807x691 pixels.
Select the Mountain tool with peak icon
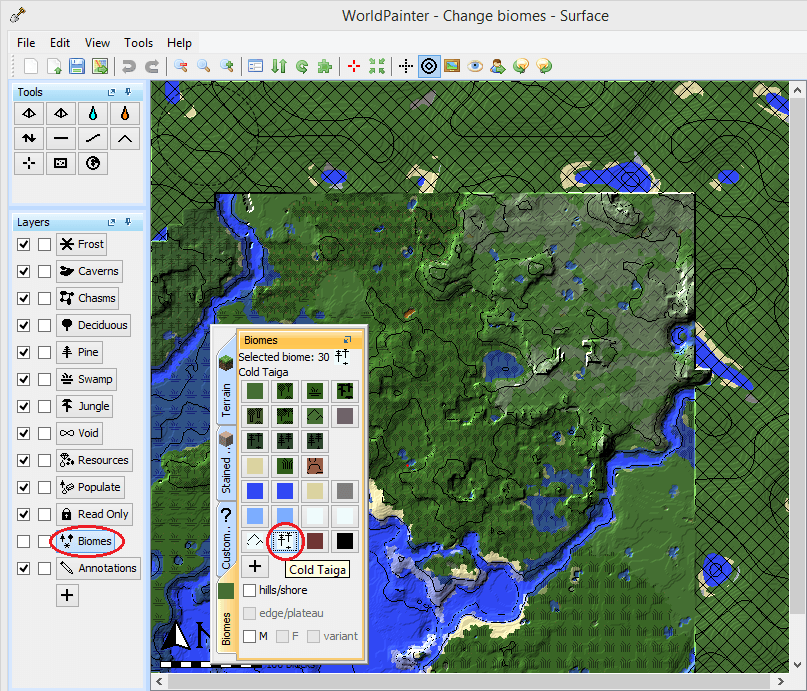pyautogui.click(x=125, y=138)
